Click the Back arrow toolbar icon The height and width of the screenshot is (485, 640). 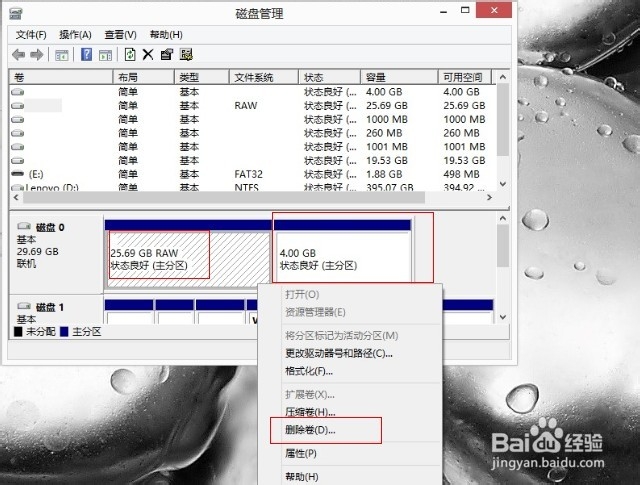[19, 54]
